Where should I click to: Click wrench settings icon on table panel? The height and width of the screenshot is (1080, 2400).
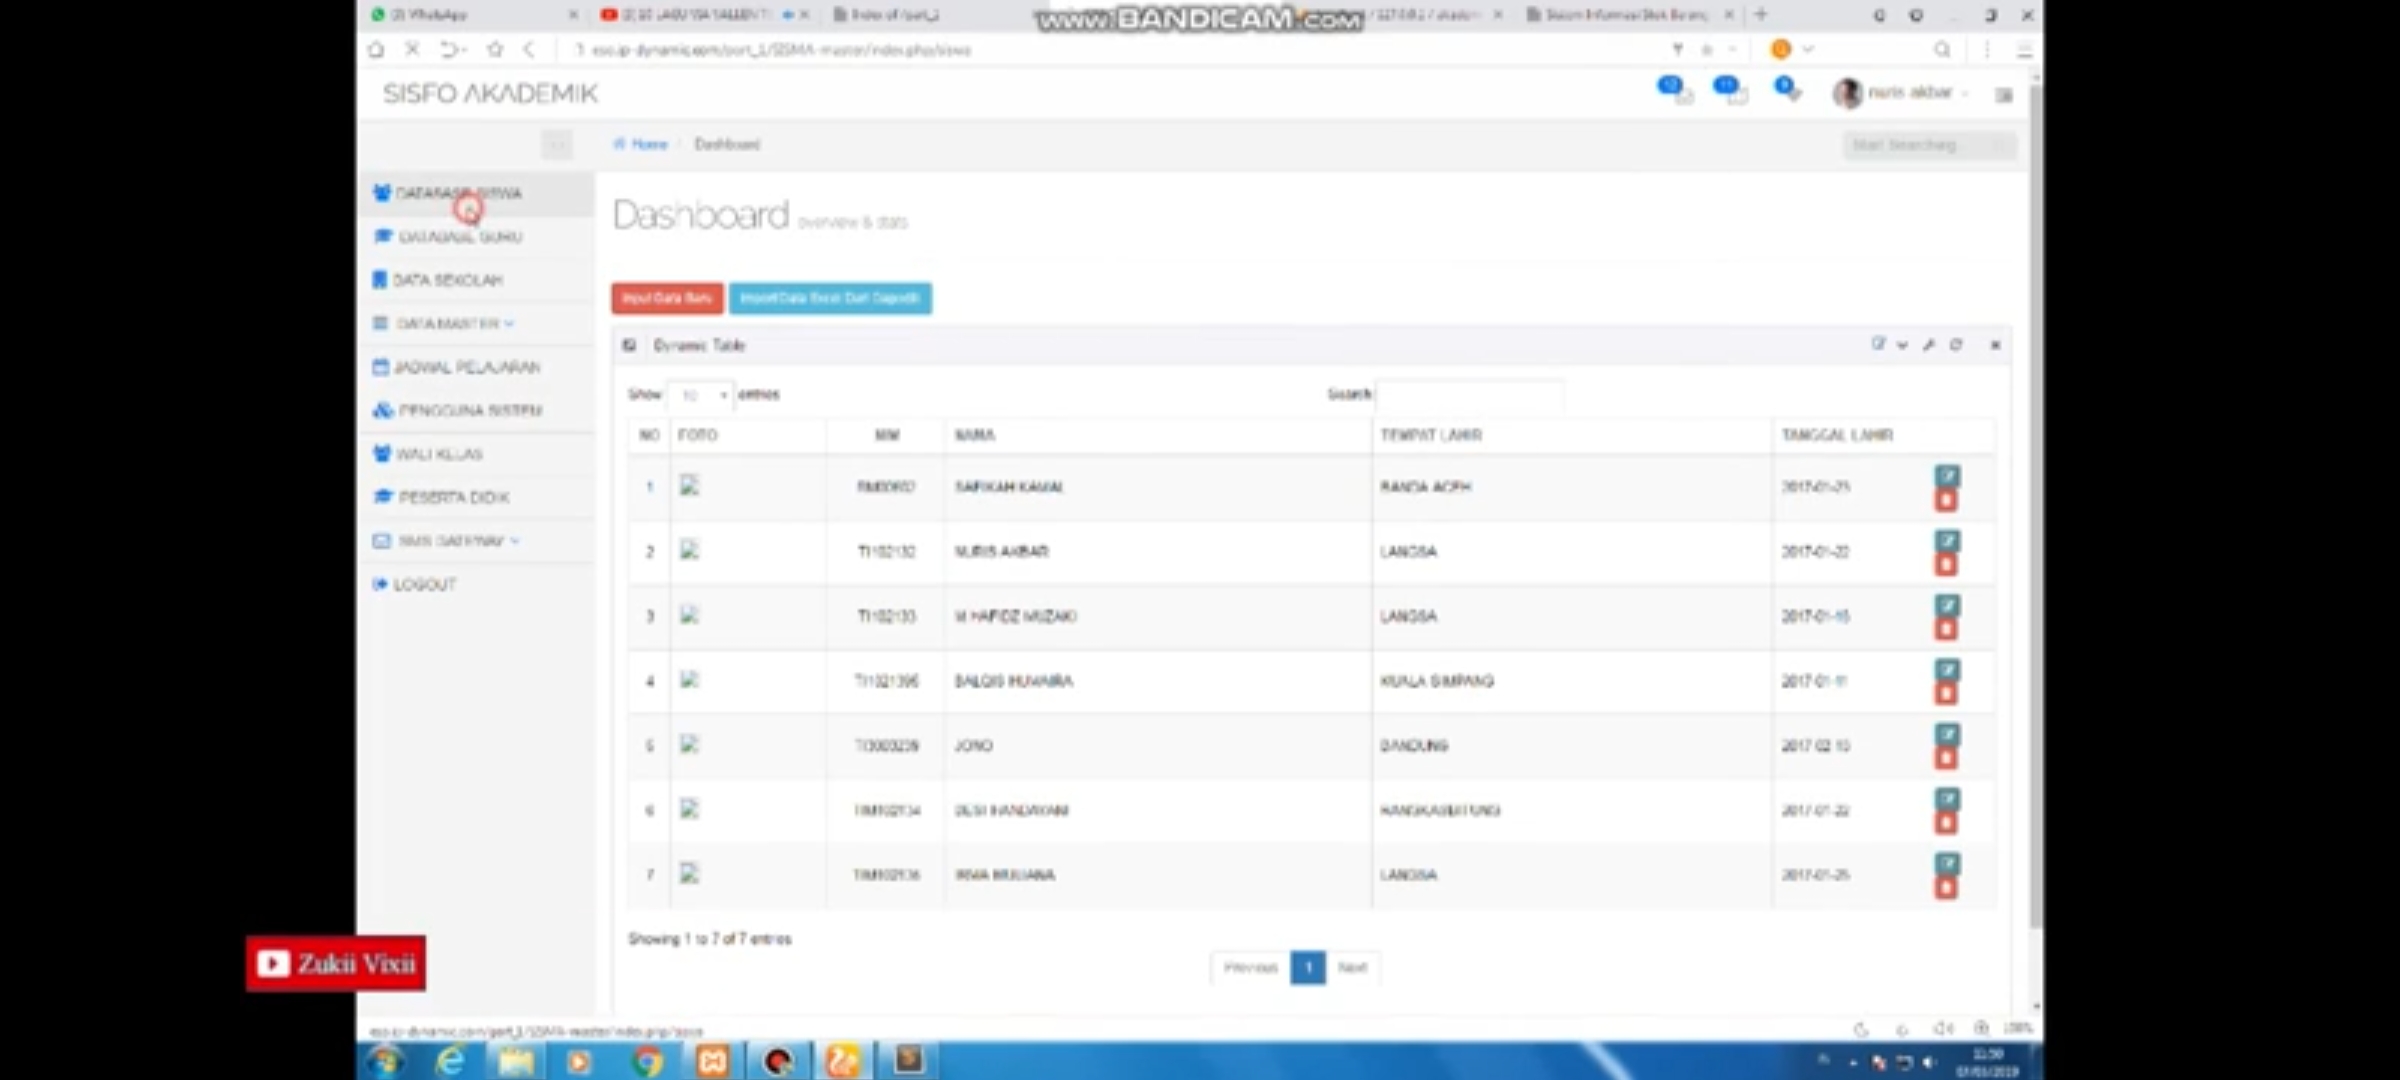(x=1929, y=345)
